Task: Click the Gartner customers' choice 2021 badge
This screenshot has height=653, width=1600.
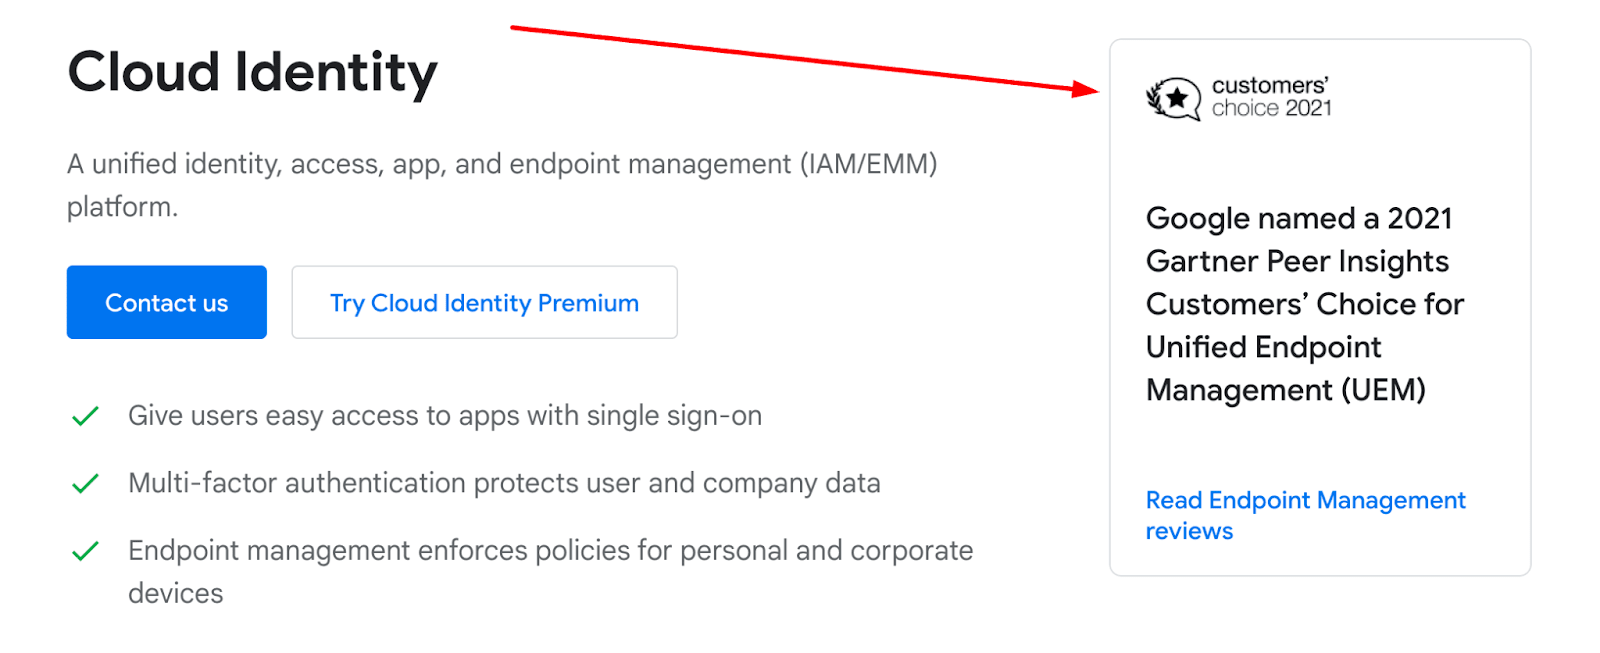Action: pos(1239,98)
